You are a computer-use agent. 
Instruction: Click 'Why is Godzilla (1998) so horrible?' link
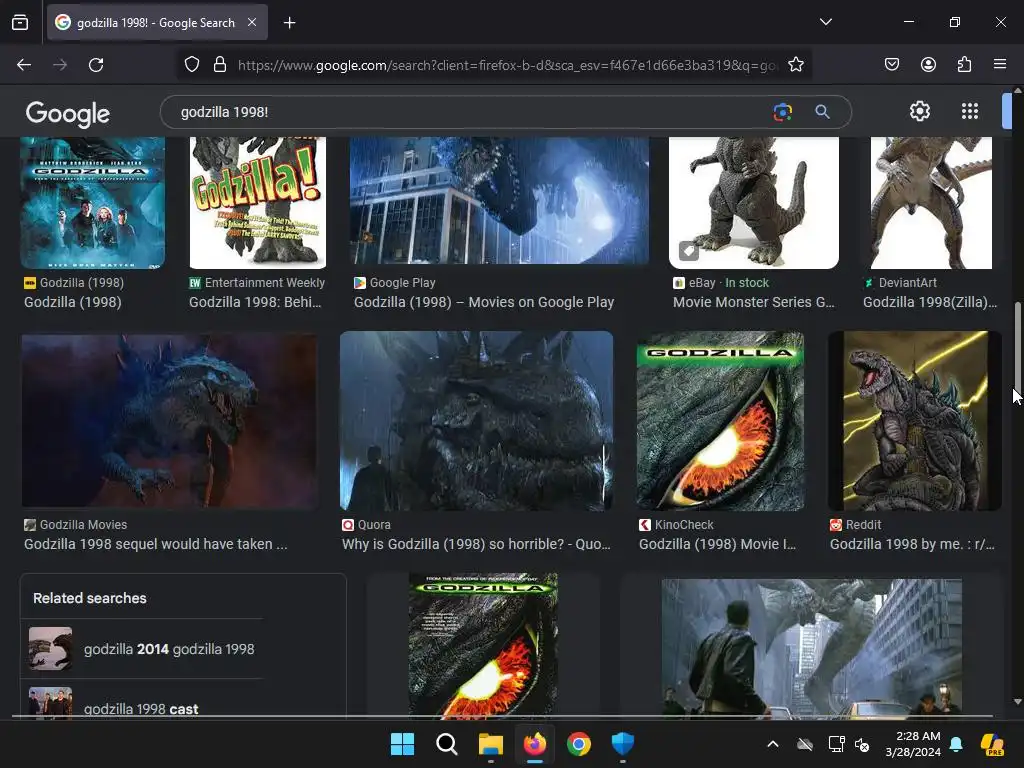click(x=476, y=544)
